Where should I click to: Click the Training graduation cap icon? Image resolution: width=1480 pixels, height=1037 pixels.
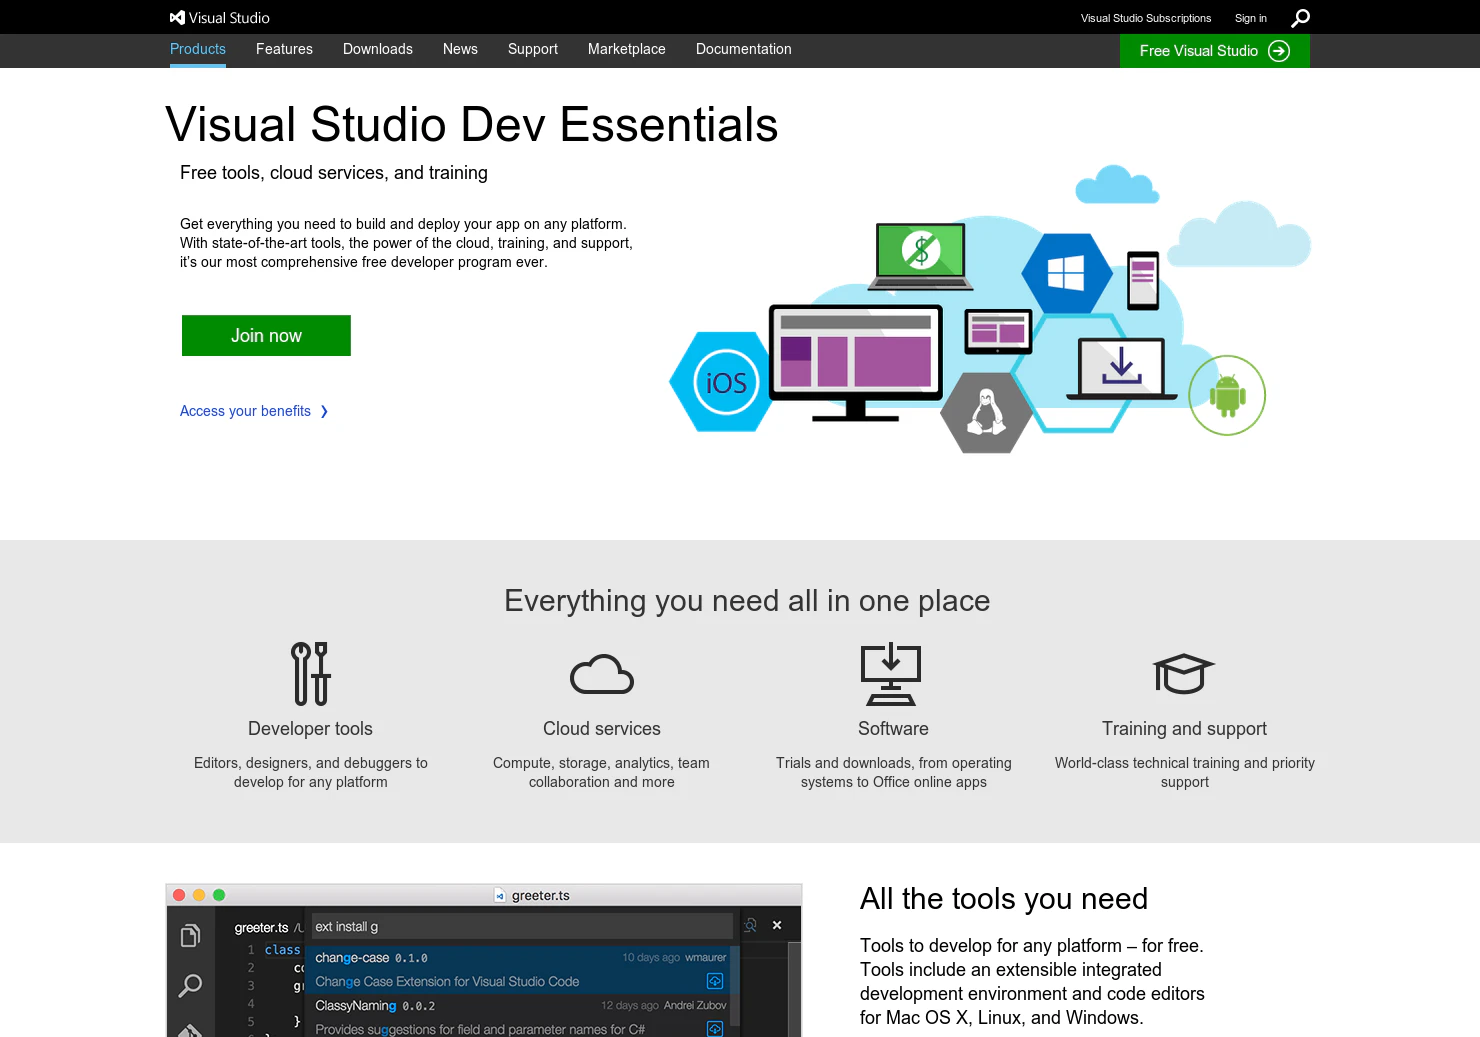point(1184,673)
